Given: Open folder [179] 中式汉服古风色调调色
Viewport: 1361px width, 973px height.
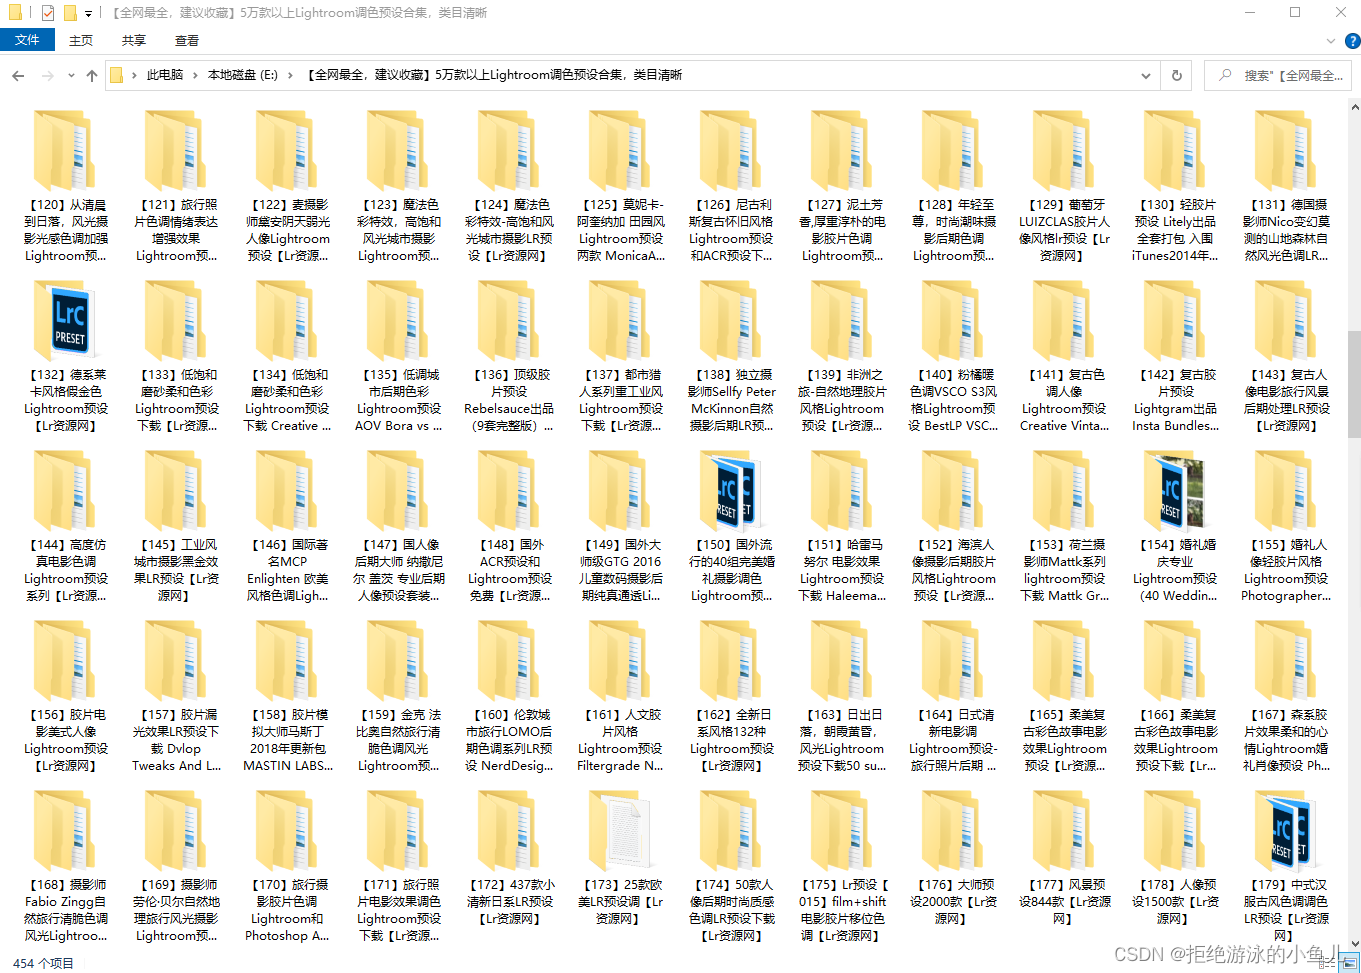Looking at the screenshot, I should [1286, 831].
